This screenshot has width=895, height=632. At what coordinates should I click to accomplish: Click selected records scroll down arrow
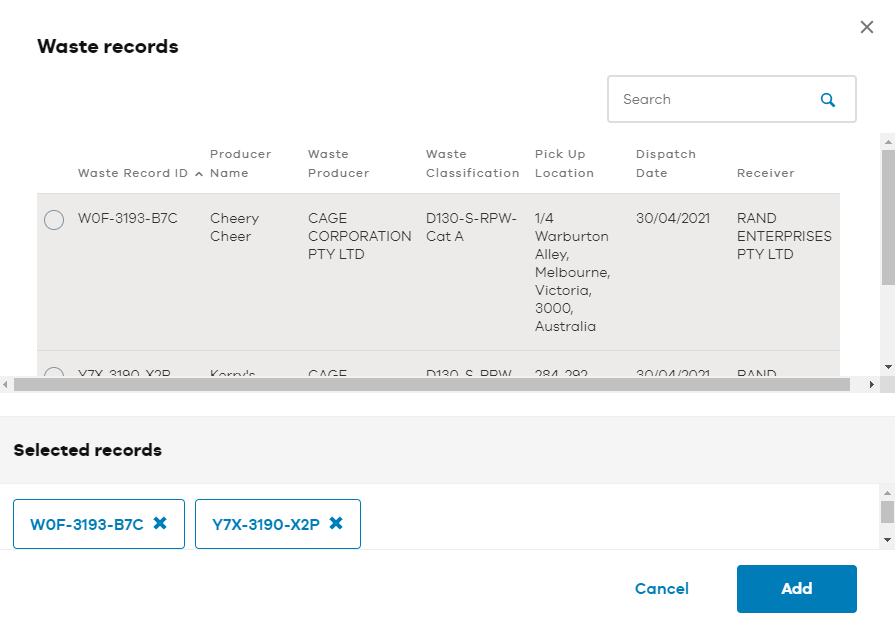(887, 540)
